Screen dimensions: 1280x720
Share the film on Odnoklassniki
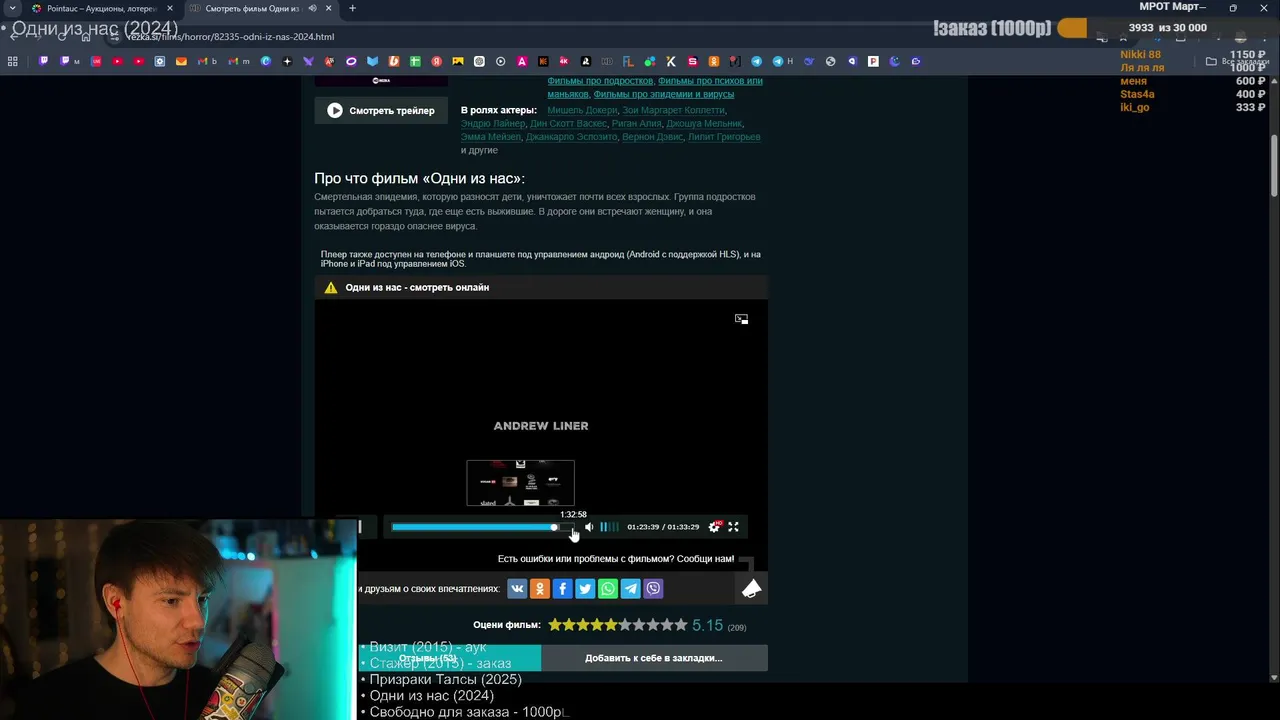click(x=540, y=589)
